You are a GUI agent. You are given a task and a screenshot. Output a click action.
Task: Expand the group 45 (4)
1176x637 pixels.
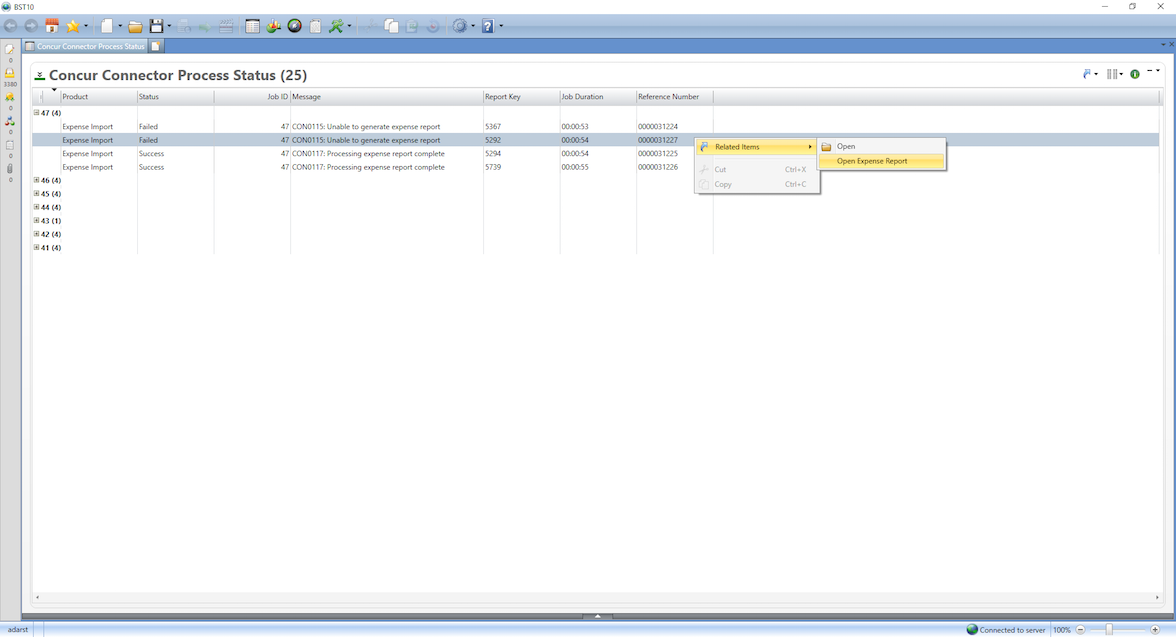click(36, 194)
